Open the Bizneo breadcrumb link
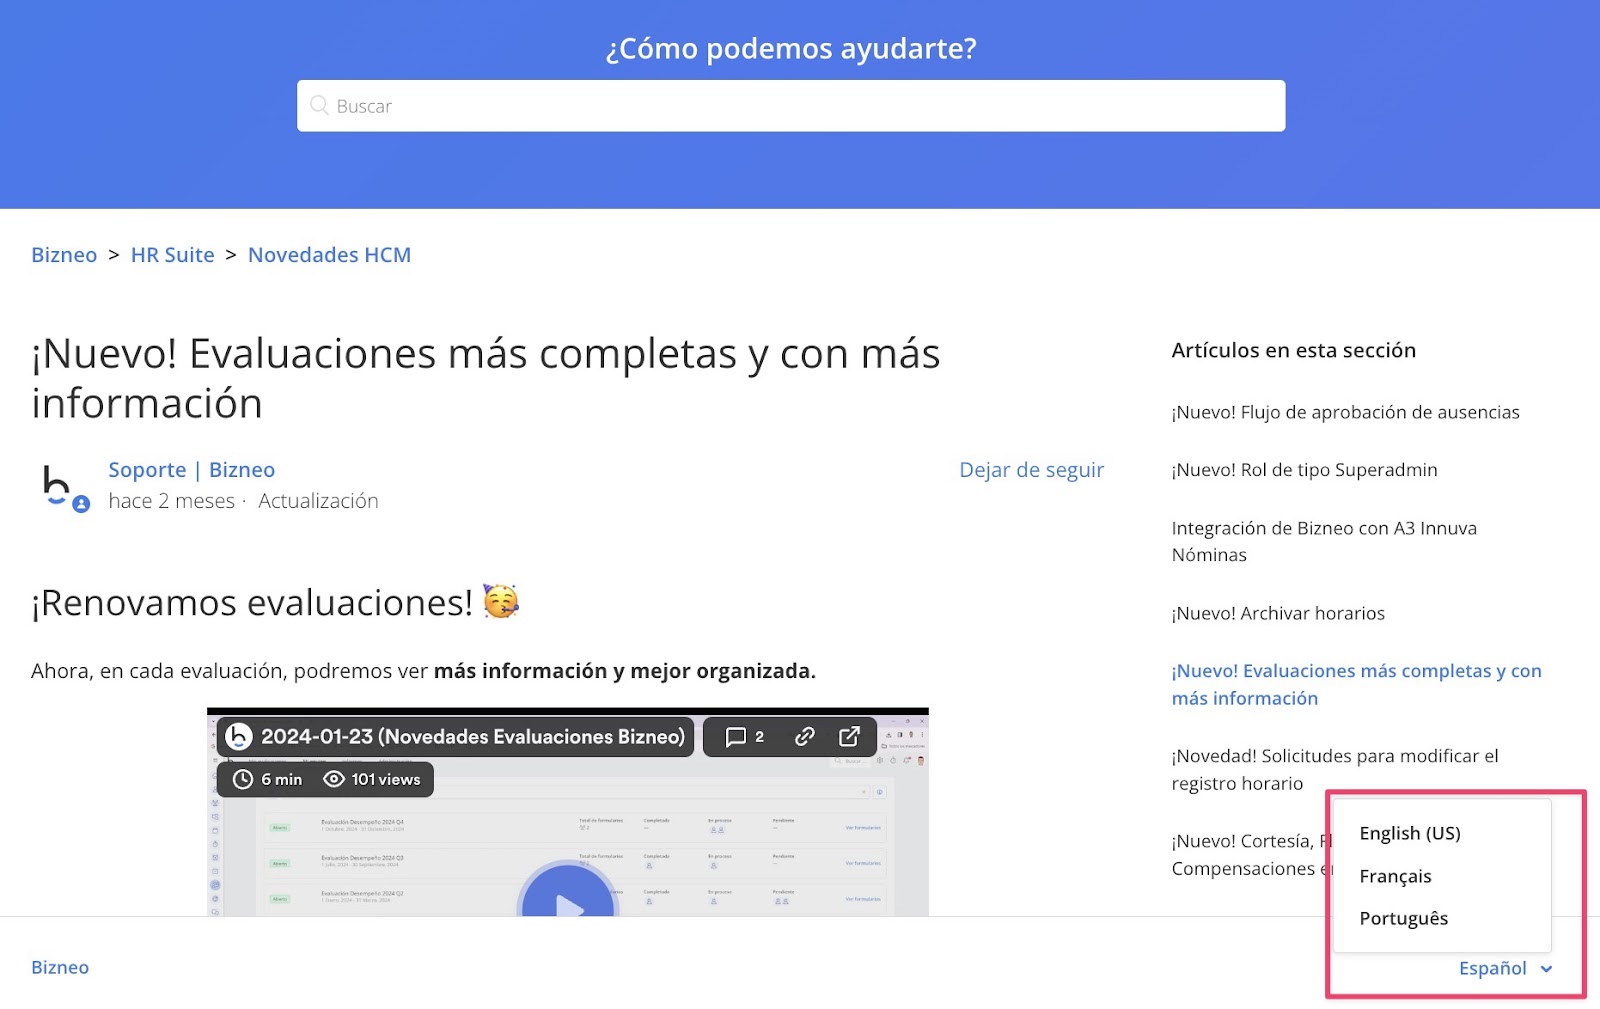The height and width of the screenshot is (1009, 1600). coord(64,255)
